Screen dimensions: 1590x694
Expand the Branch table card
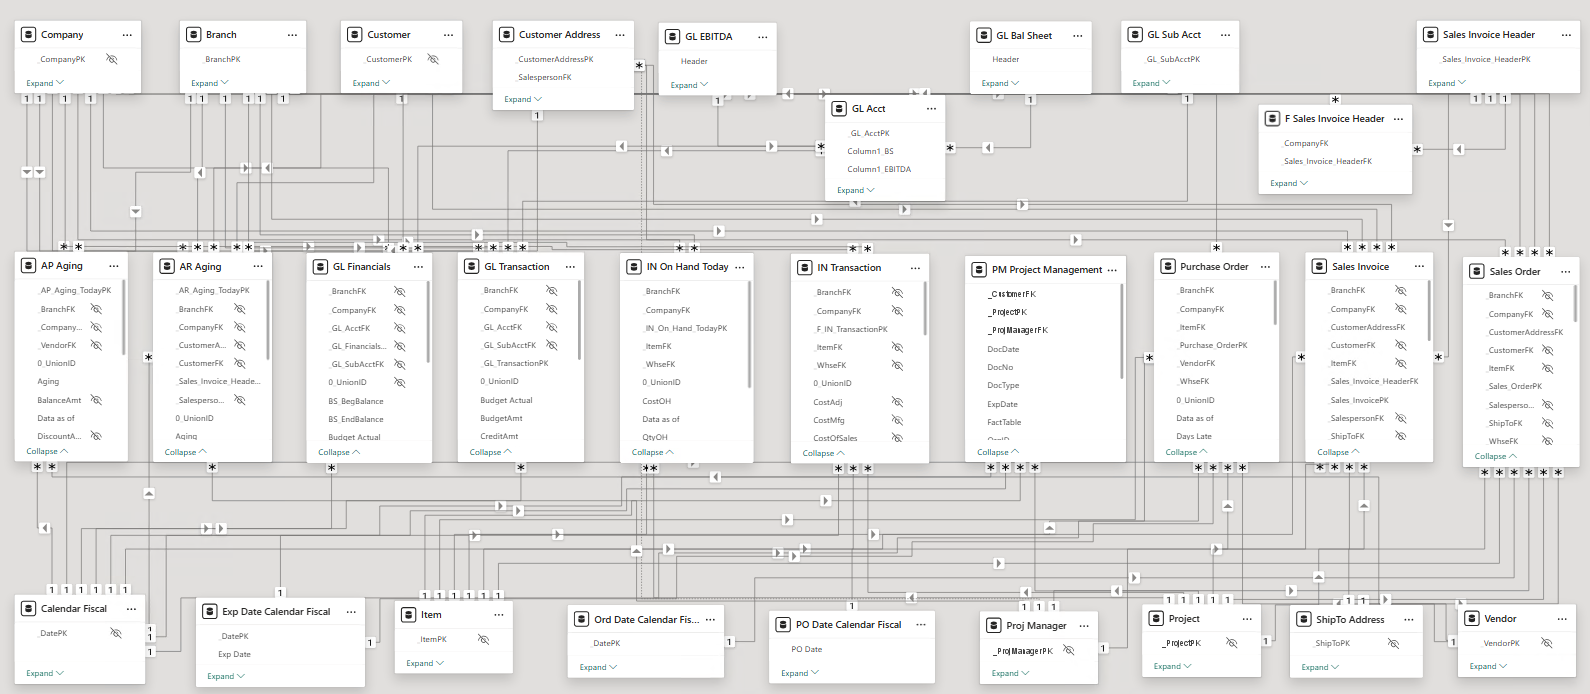tap(210, 83)
